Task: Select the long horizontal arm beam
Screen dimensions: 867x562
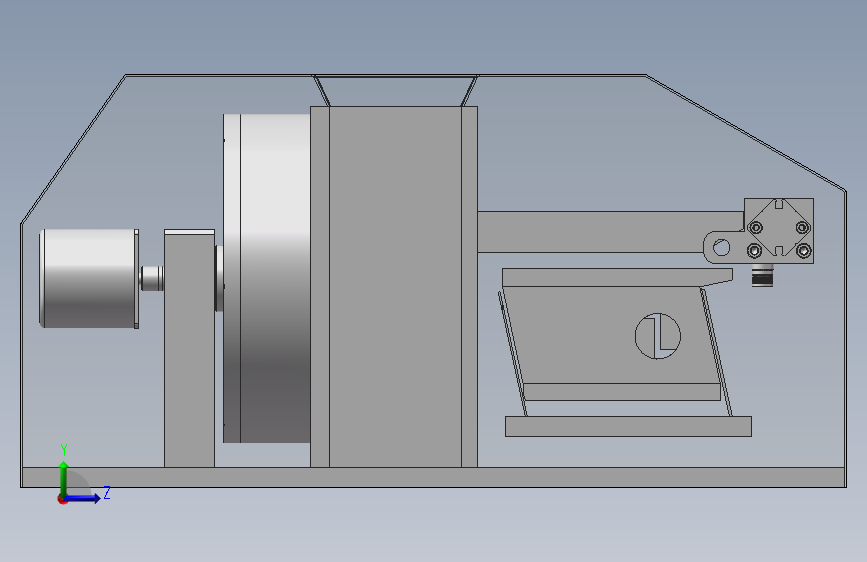Action: (608, 232)
